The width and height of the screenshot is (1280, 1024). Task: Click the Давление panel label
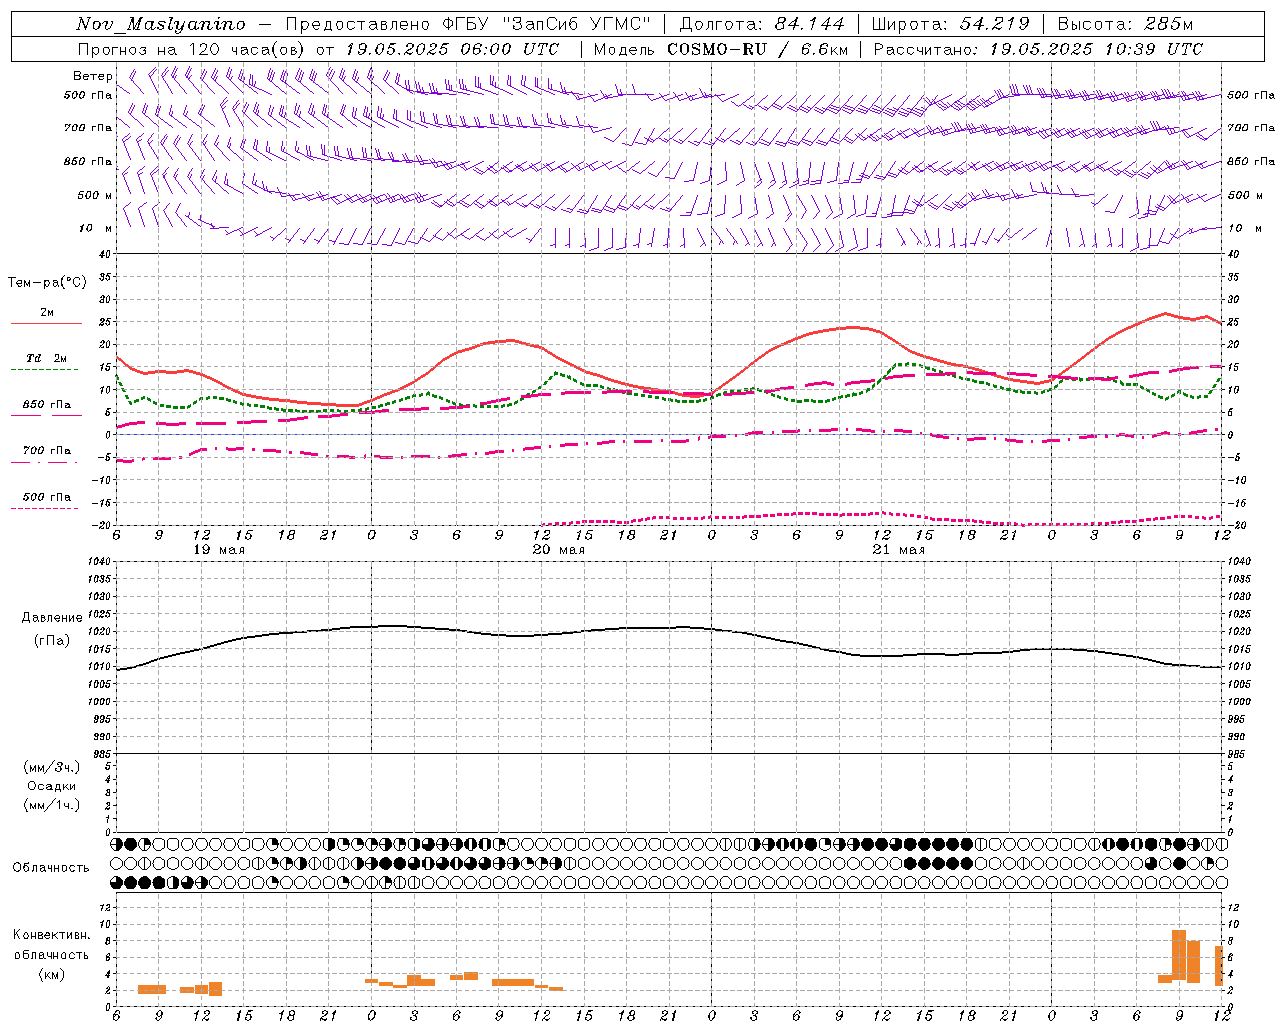[x=51, y=618]
